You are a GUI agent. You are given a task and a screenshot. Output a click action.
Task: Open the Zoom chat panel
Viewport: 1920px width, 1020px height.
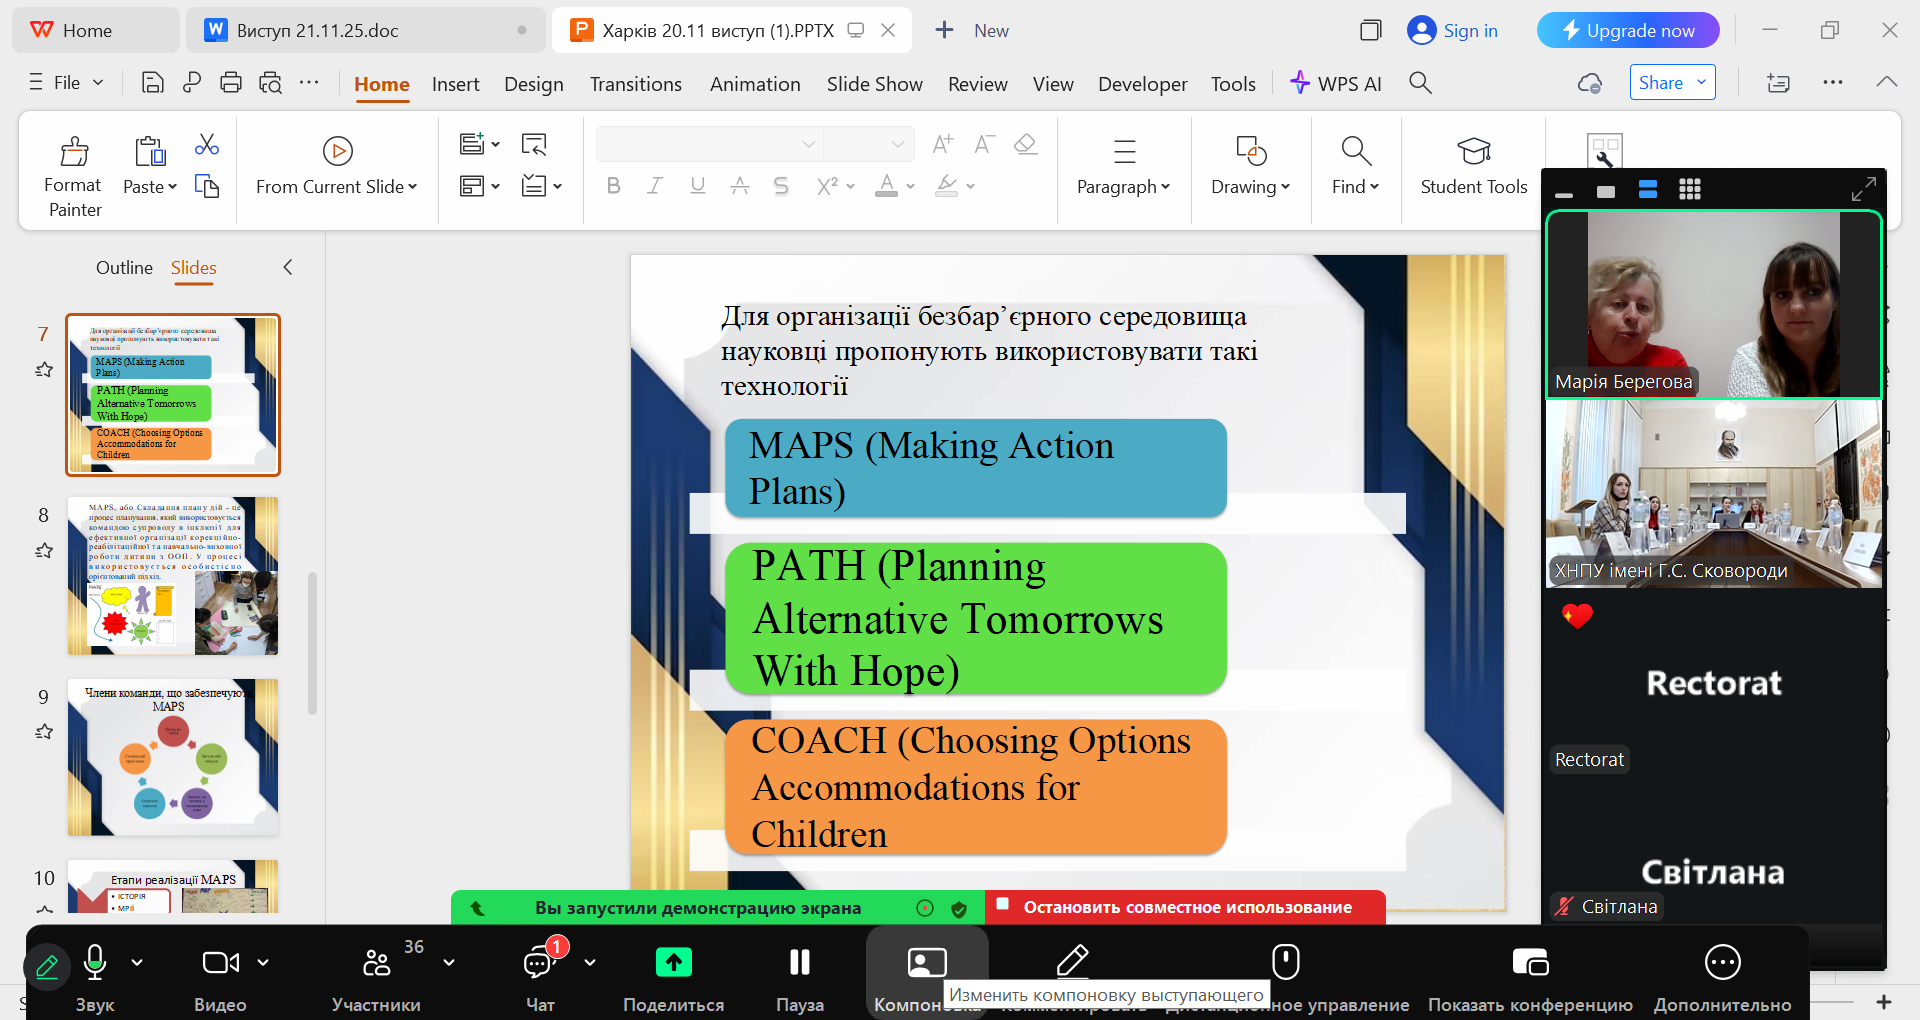click(539, 963)
